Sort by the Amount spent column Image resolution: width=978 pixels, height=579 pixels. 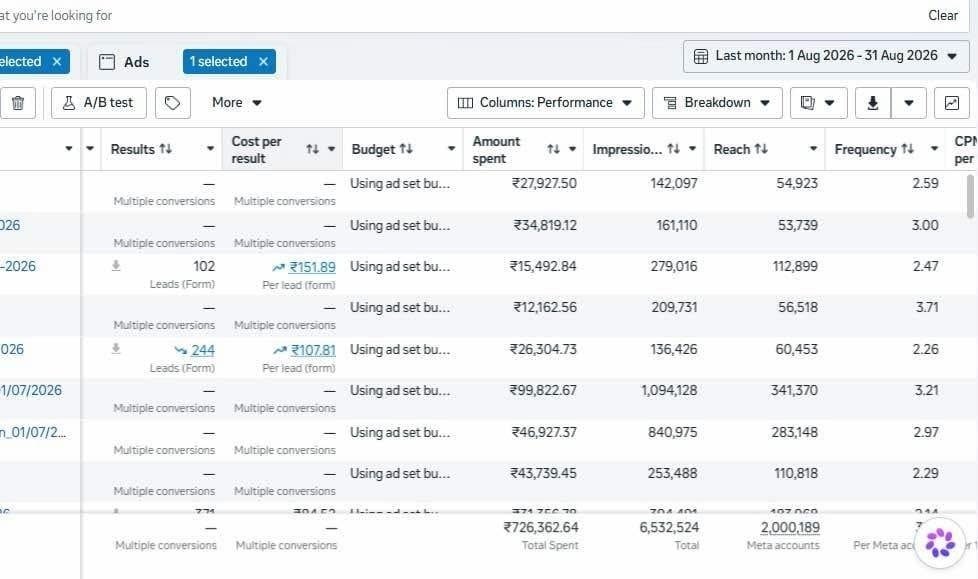[x=553, y=148]
